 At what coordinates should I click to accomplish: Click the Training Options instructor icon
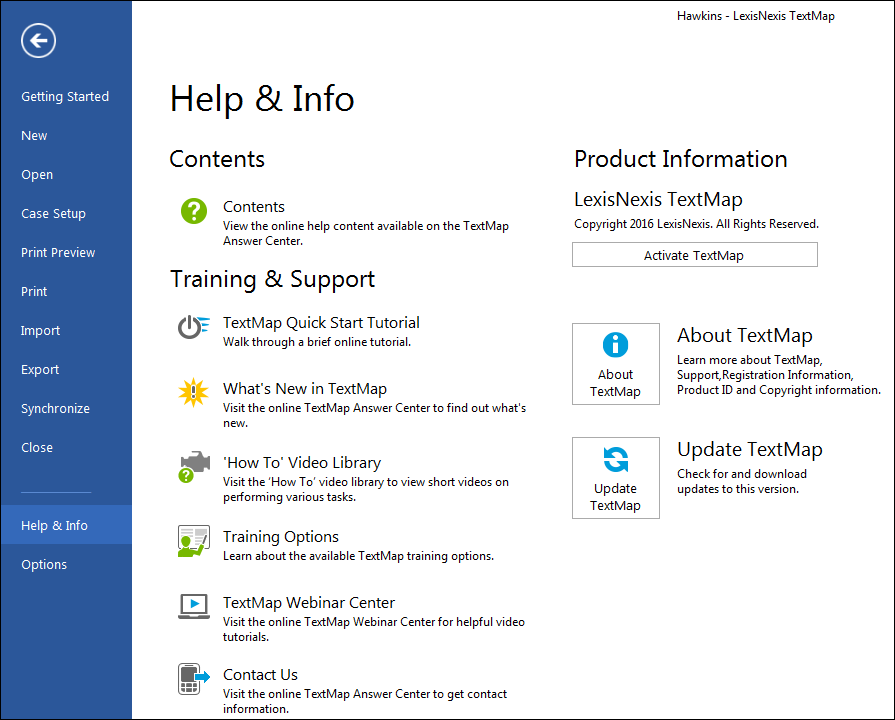pos(193,541)
